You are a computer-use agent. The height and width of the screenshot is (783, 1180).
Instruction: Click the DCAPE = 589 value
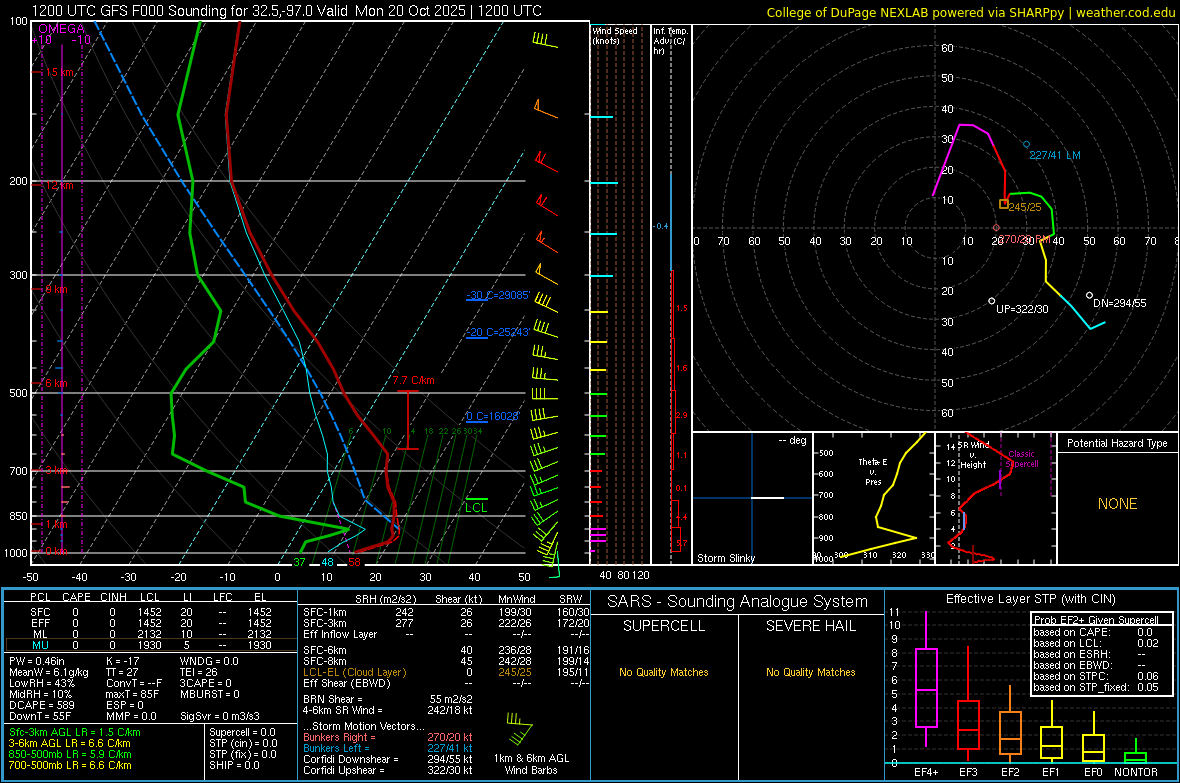41,705
